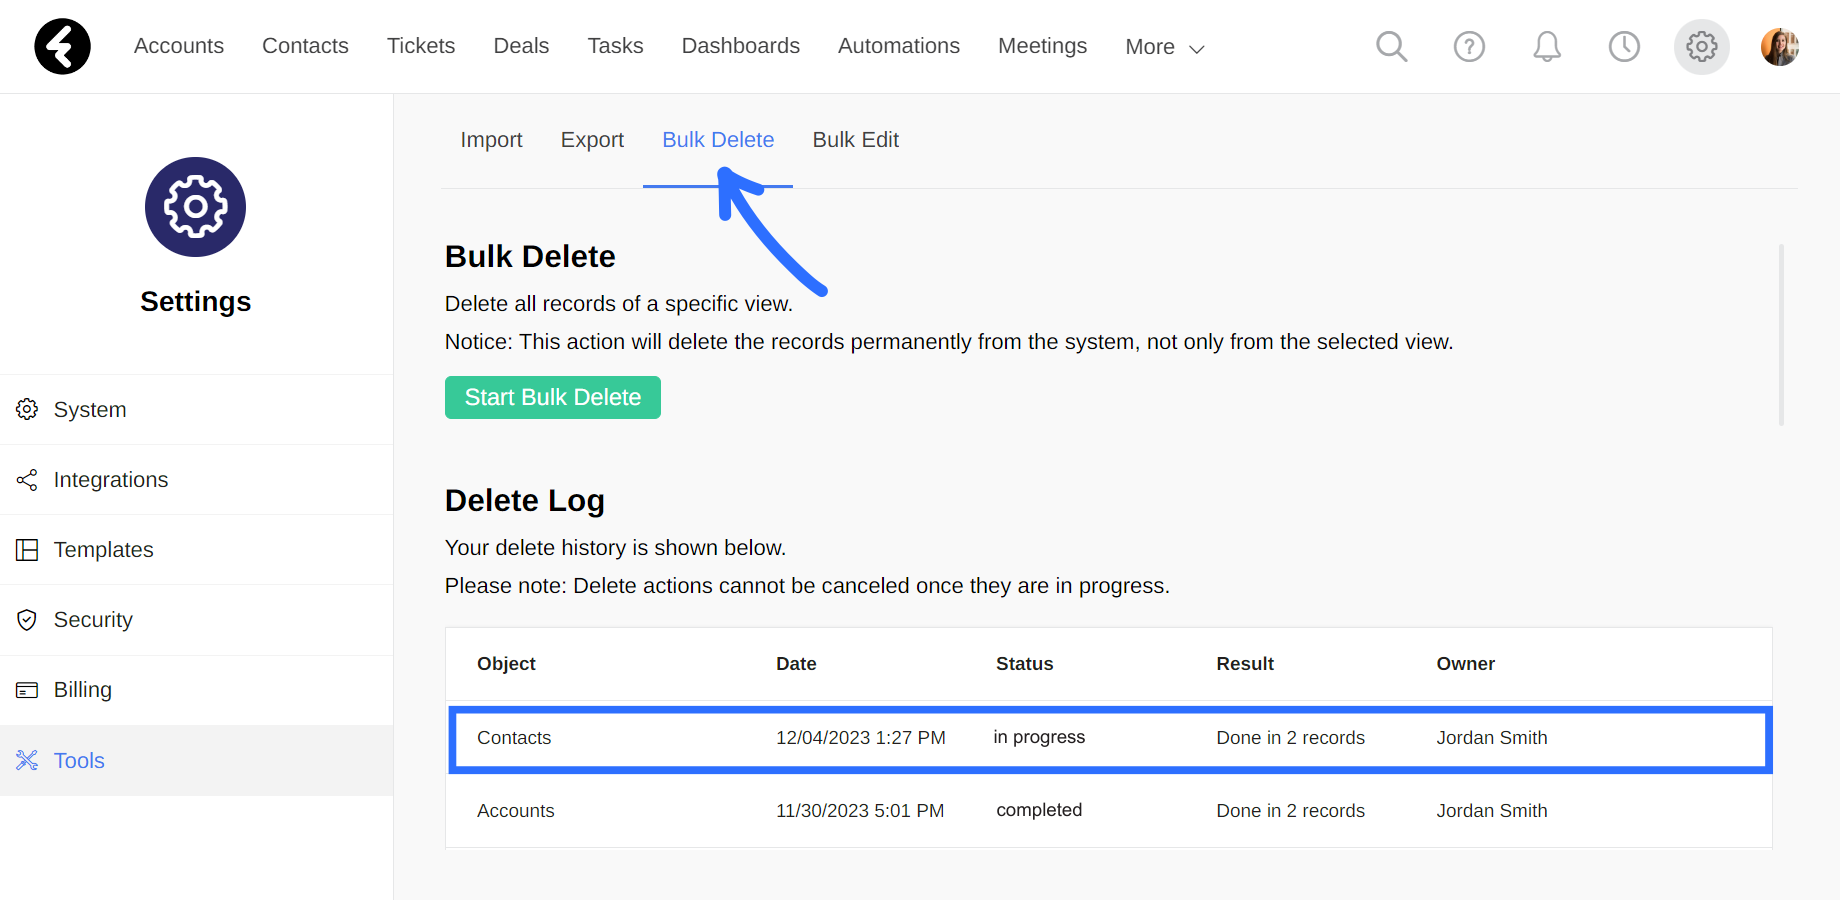Switch to the Export tab
Viewport: 1840px width, 900px height.
pyautogui.click(x=592, y=140)
